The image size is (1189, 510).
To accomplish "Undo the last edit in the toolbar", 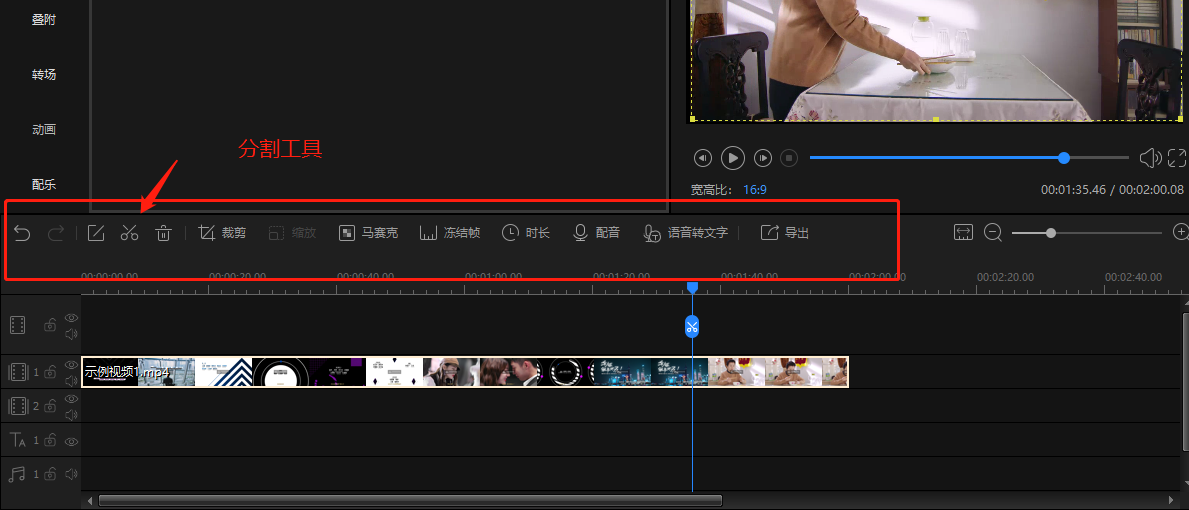I will [23, 233].
